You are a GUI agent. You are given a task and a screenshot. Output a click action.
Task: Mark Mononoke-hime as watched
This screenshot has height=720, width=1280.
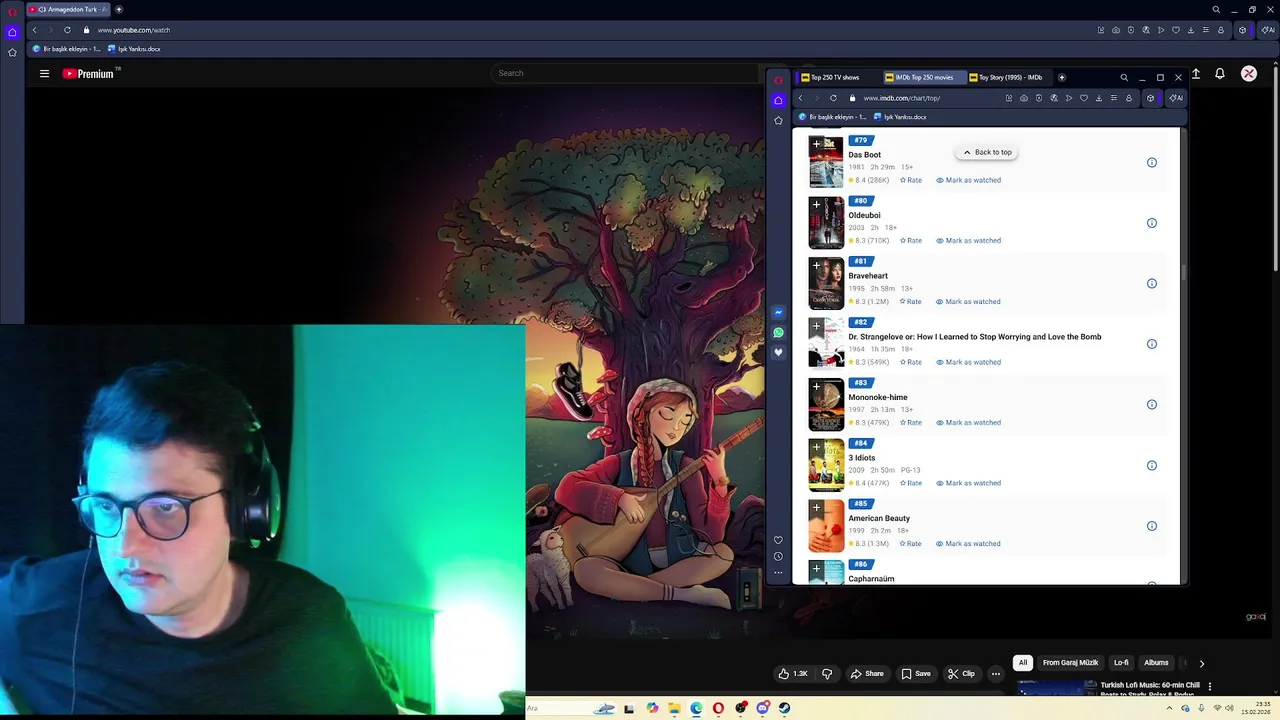(x=968, y=423)
